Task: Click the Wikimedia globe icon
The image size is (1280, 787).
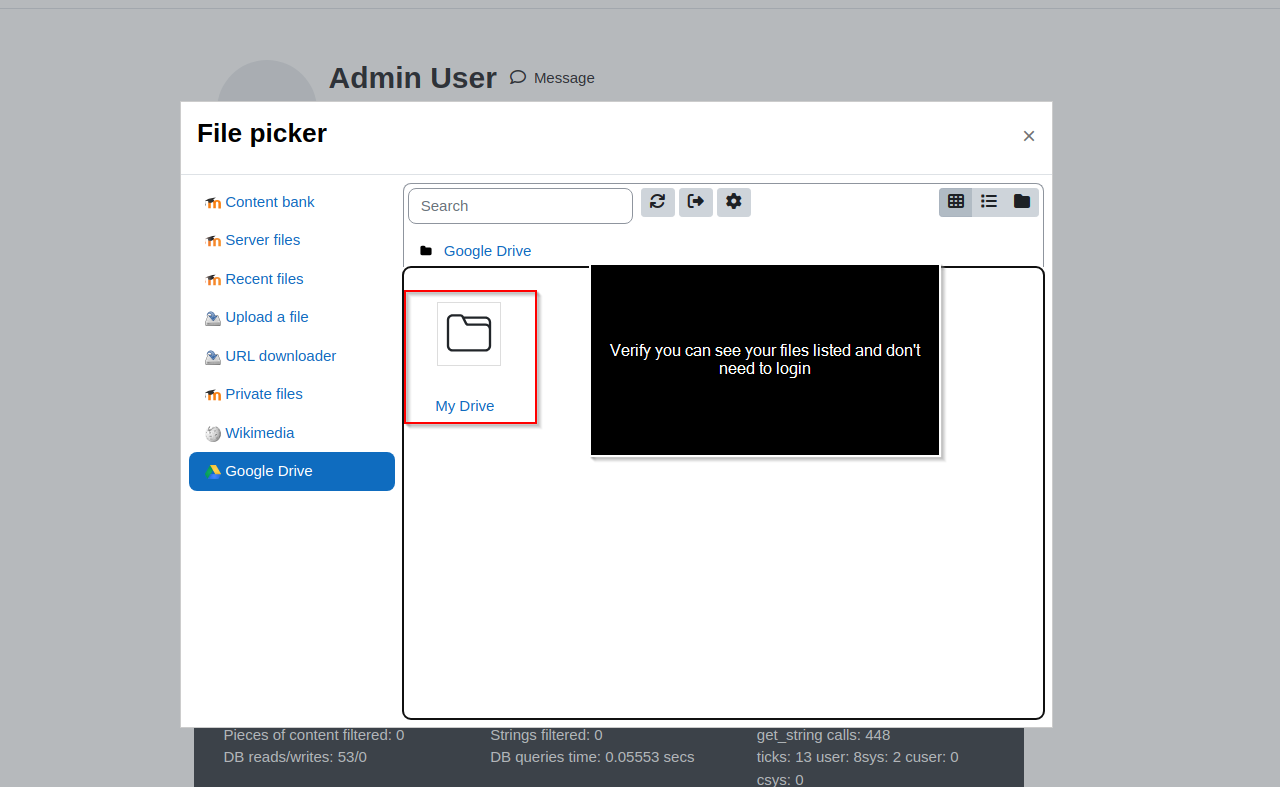Action: pos(213,434)
